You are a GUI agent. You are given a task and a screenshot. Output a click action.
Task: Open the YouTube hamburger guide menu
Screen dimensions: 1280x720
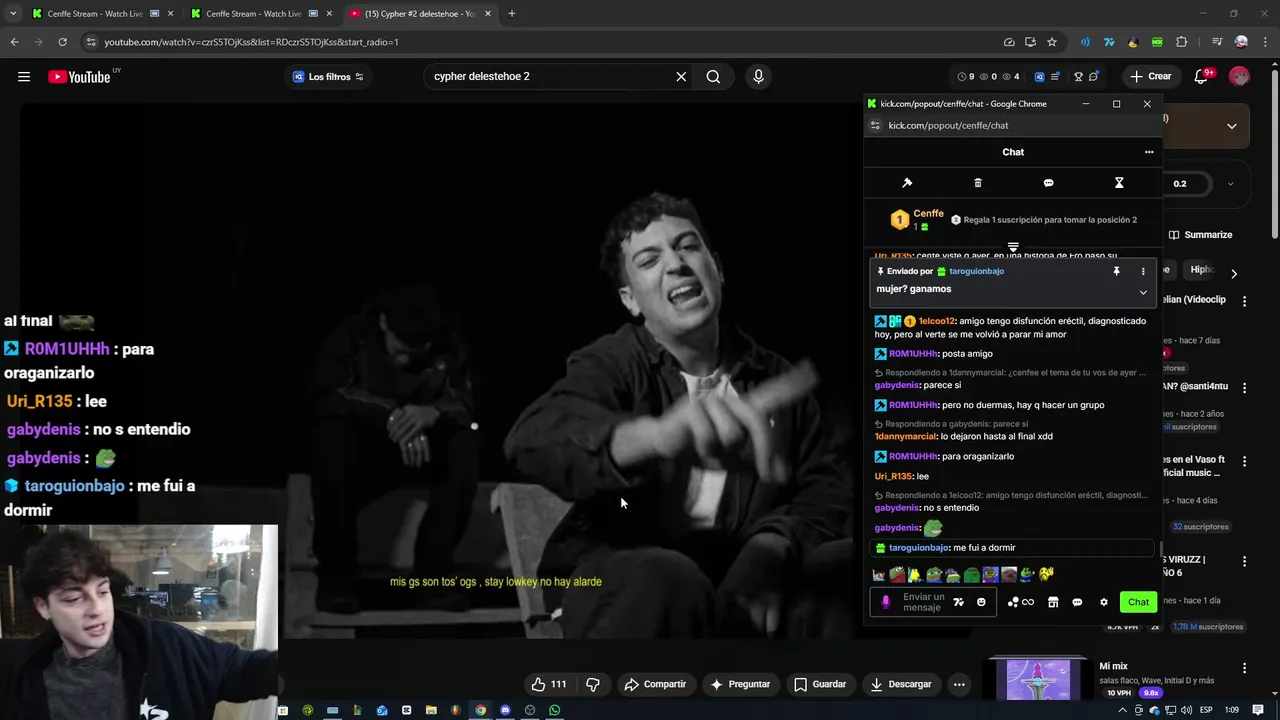click(x=24, y=76)
